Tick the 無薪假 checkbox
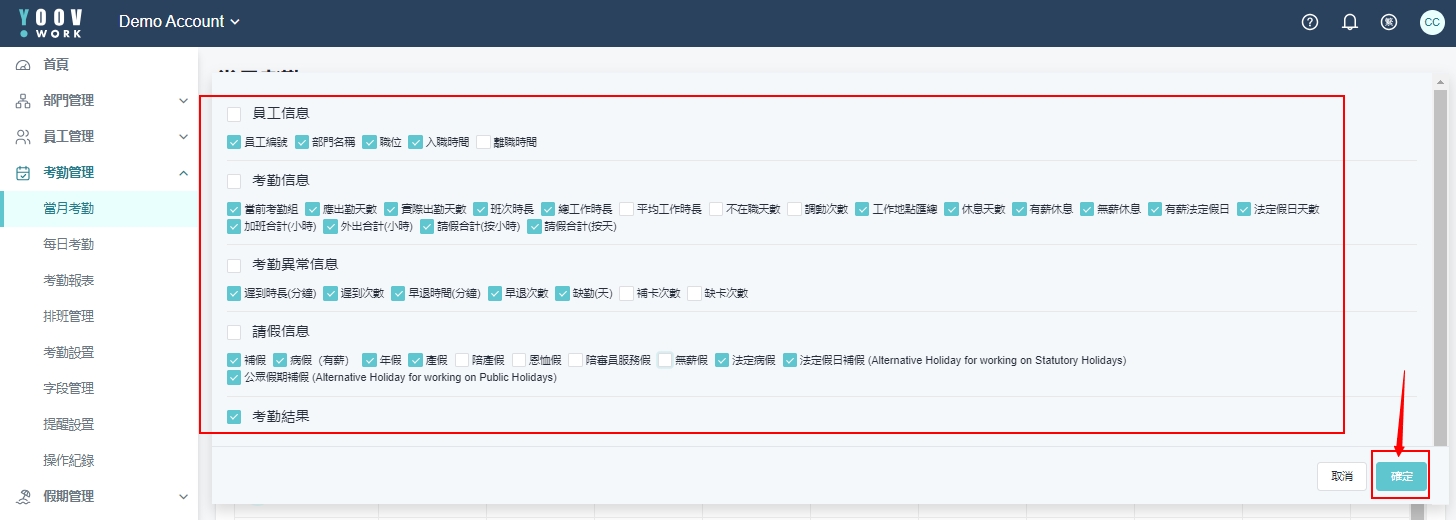The width and height of the screenshot is (1456, 520). (665, 360)
